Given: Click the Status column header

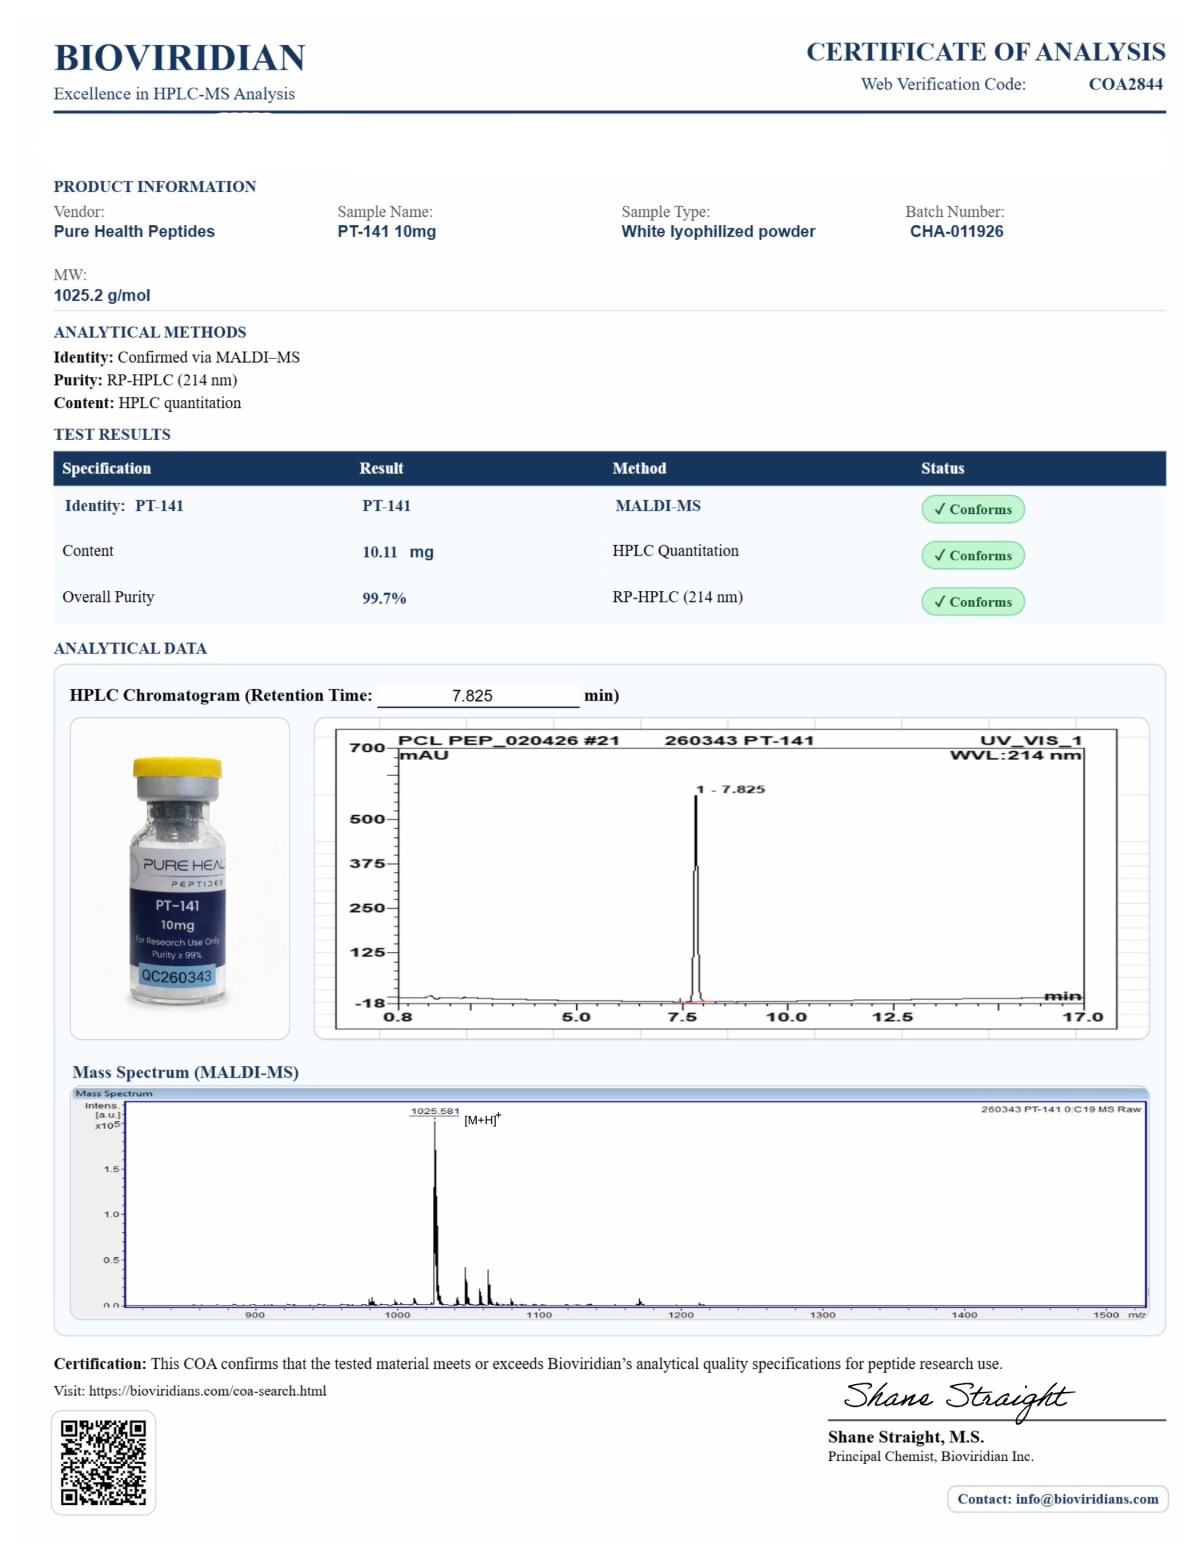Looking at the screenshot, I should tap(942, 468).
